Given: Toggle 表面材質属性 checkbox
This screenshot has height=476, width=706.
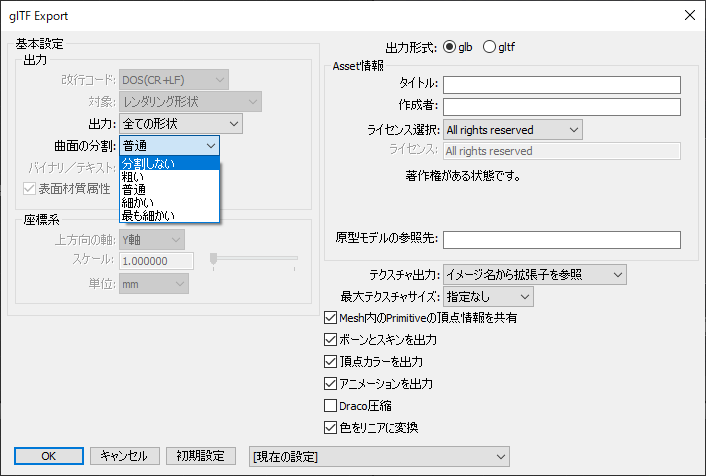Looking at the screenshot, I should pyautogui.click(x=29, y=188).
